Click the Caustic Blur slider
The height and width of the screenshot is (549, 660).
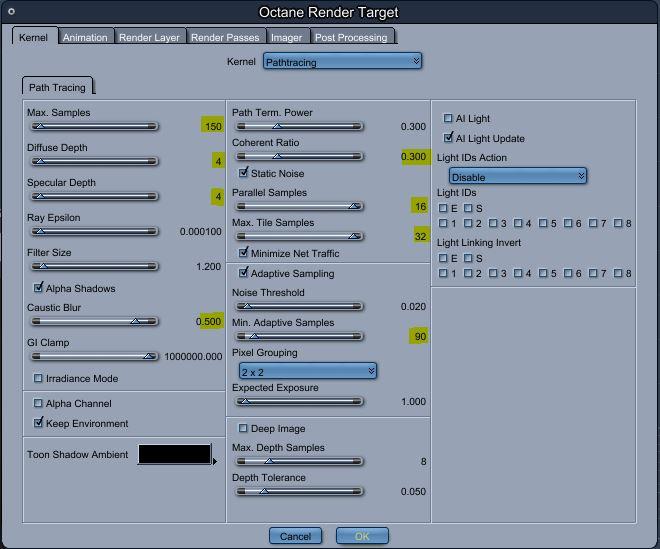pyautogui.click(x=95, y=321)
